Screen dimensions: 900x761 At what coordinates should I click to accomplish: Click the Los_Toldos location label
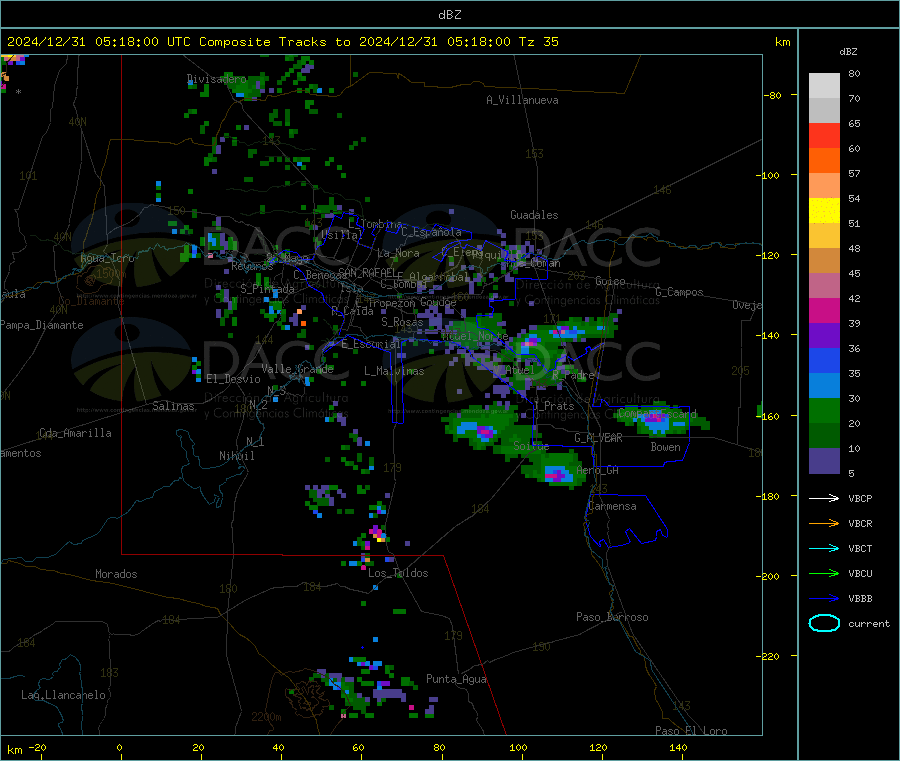pos(398,573)
